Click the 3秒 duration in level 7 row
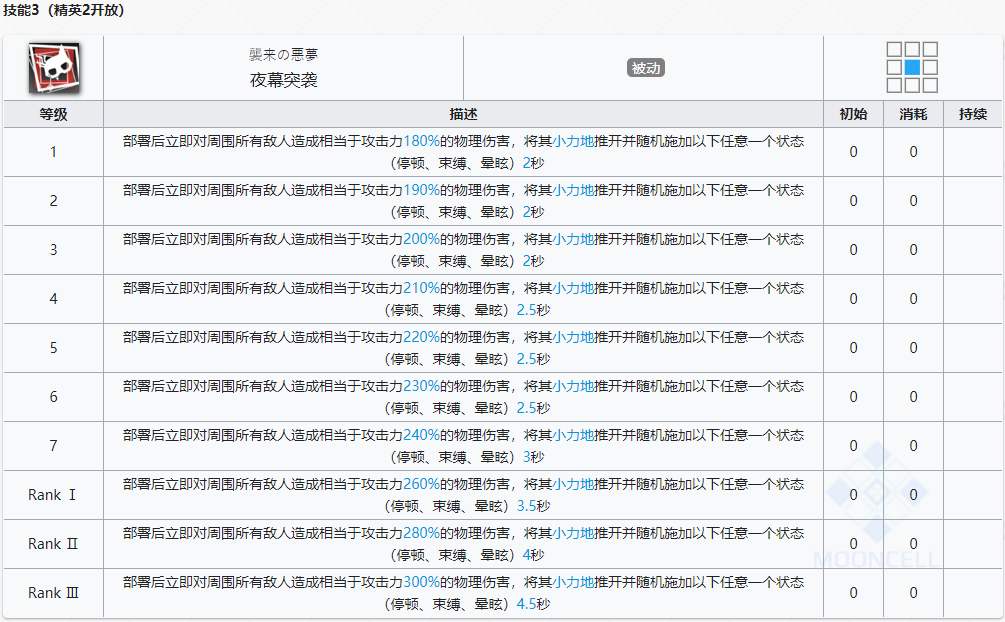1005x622 pixels. [x=533, y=457]
